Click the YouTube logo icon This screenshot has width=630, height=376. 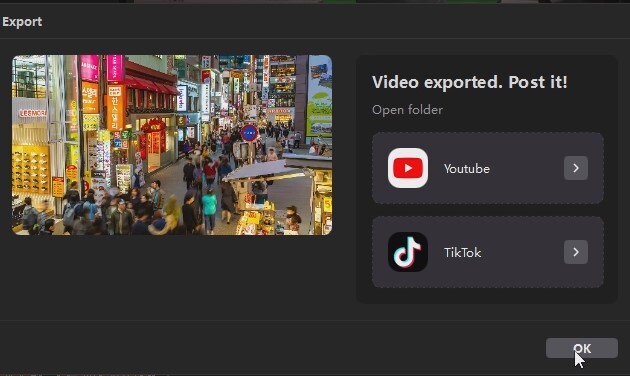coord(408,168)
